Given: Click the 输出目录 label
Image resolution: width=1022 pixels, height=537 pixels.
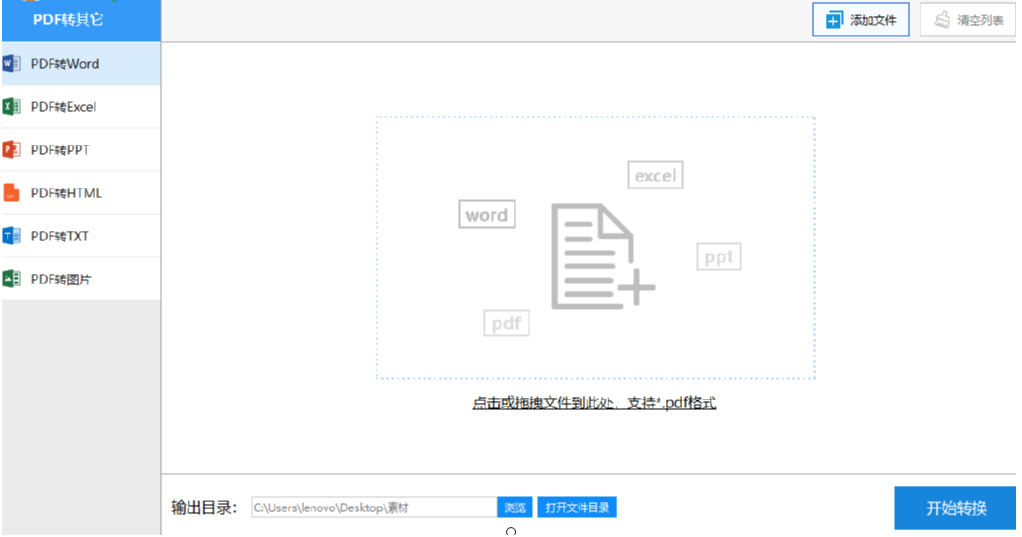Looking at the screenshot, I should (204, 507).
